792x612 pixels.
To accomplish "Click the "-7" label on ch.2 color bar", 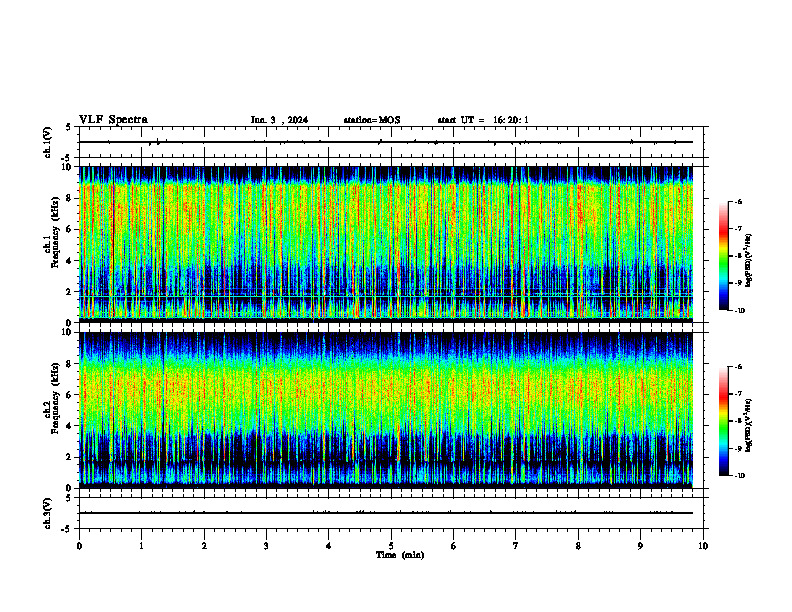I will 738,394.
